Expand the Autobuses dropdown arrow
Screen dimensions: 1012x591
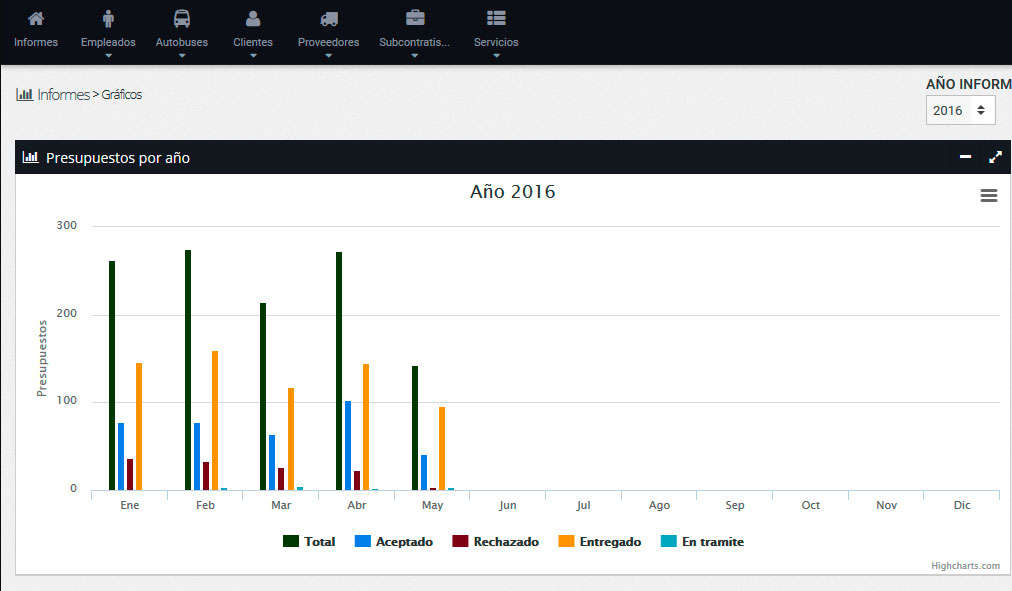182,56
